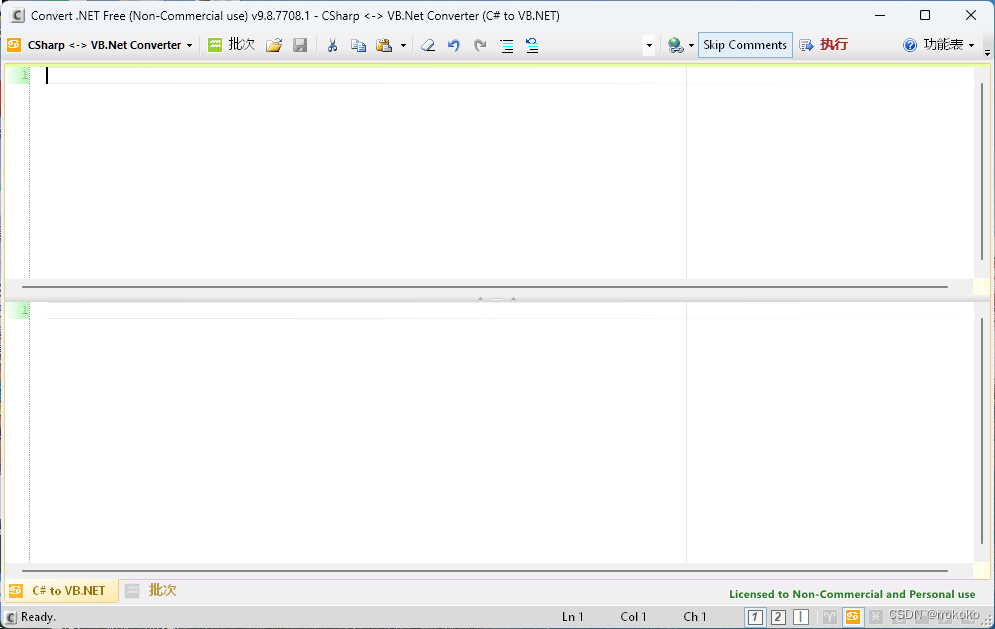The width and height of the screenshot is (995, 629).
Task: Click the Paste clipboard icon
Action: 384,45
